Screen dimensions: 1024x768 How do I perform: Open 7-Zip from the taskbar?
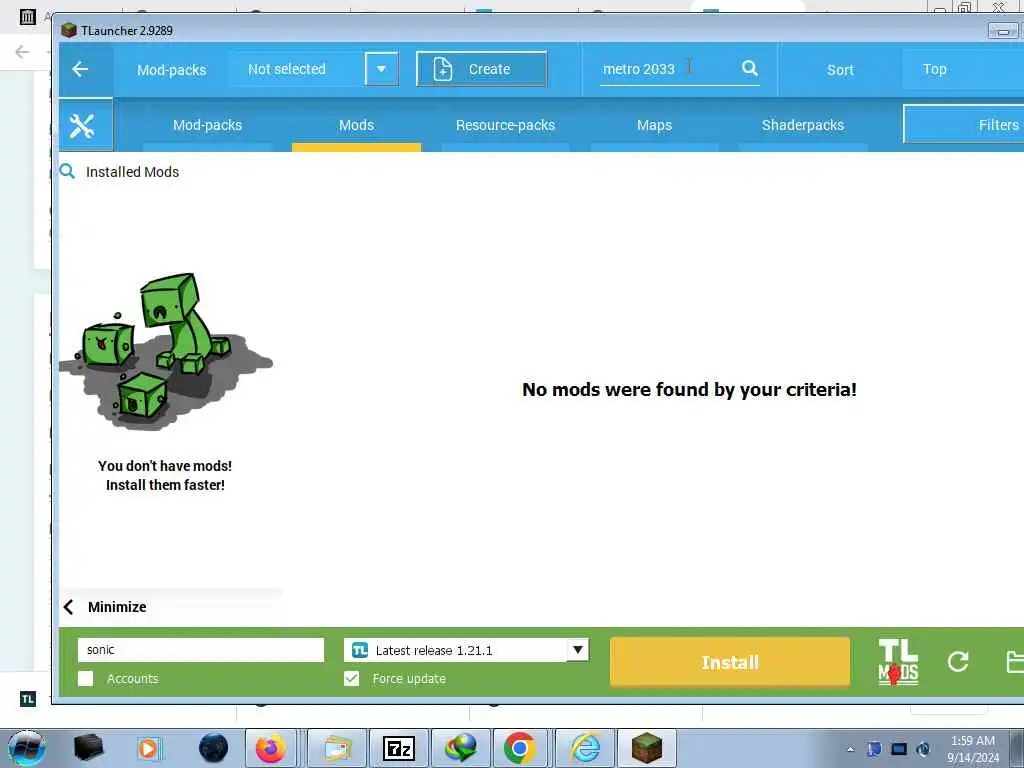coord(398,748)
